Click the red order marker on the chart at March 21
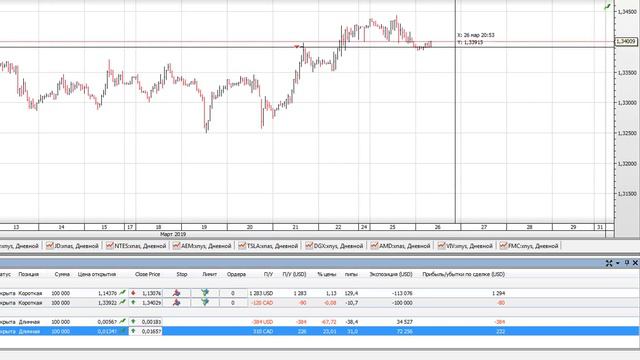Screen dimensions: 640x360 [297, 47]
